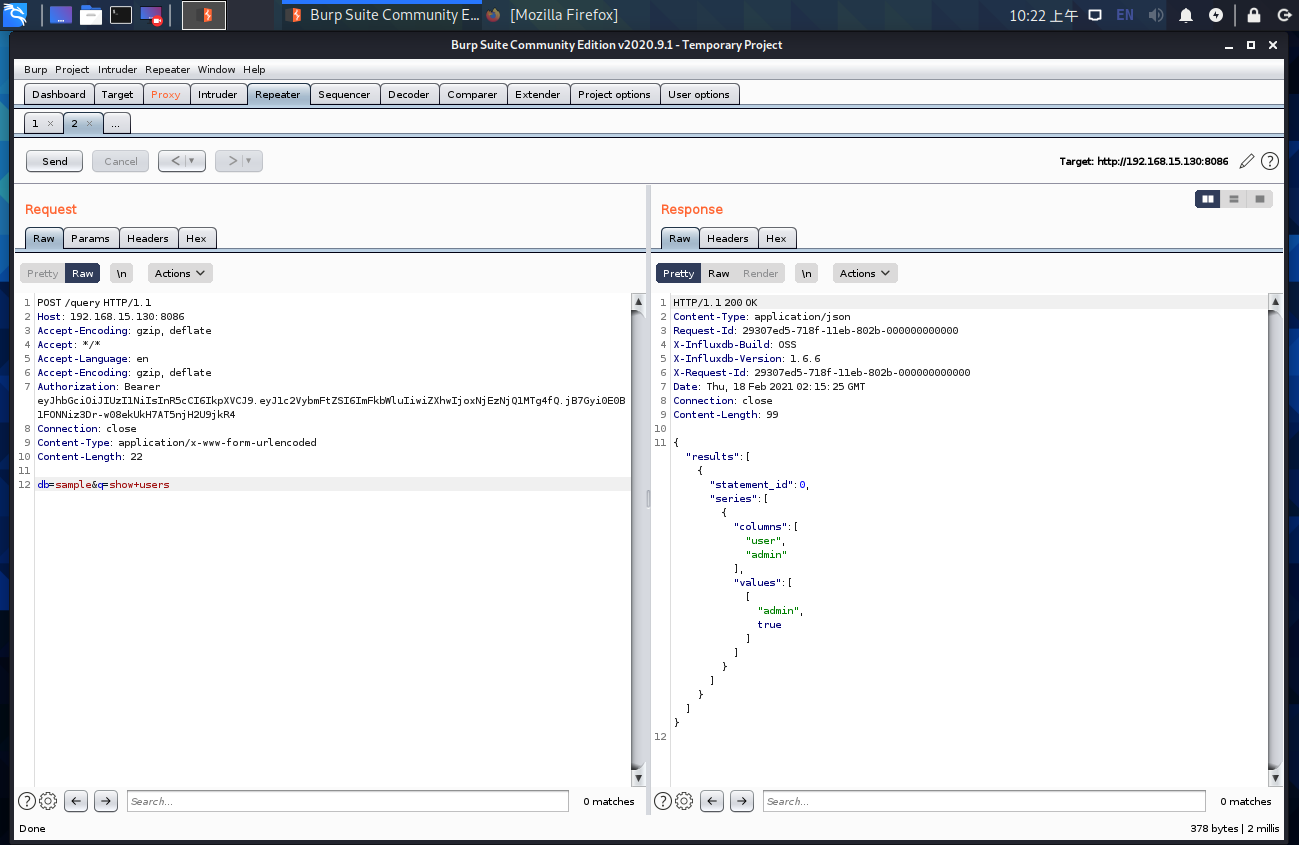This screenshot has width=1299, height=845.
Task: Click the Search field under the response panel
Action: [985, 801]
